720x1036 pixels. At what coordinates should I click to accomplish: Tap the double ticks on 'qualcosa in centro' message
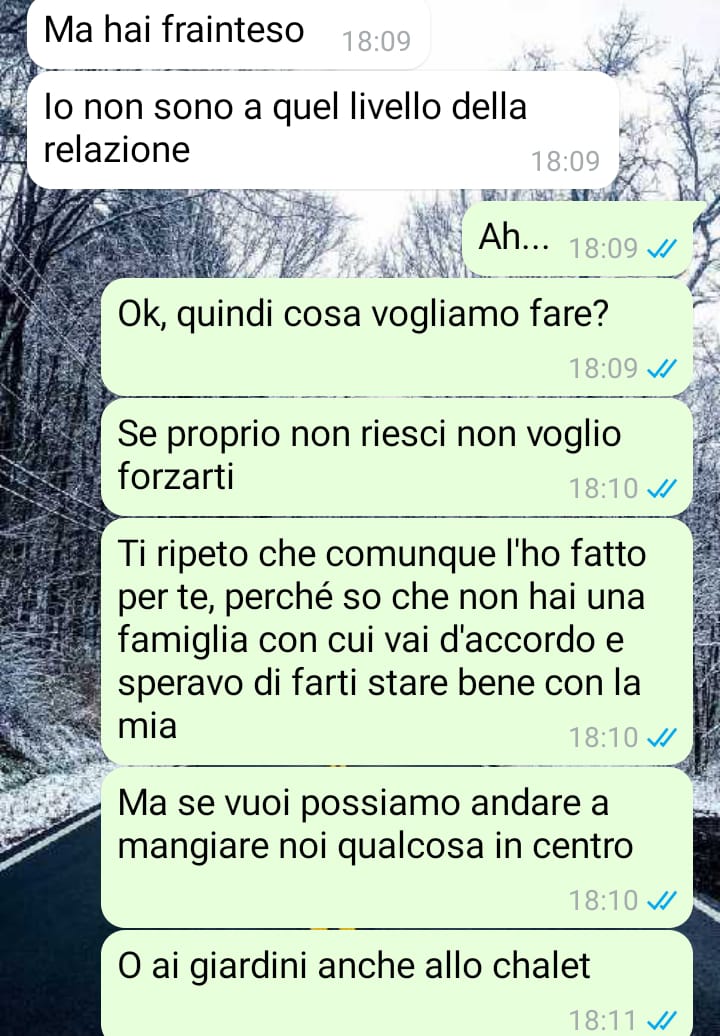661,901
